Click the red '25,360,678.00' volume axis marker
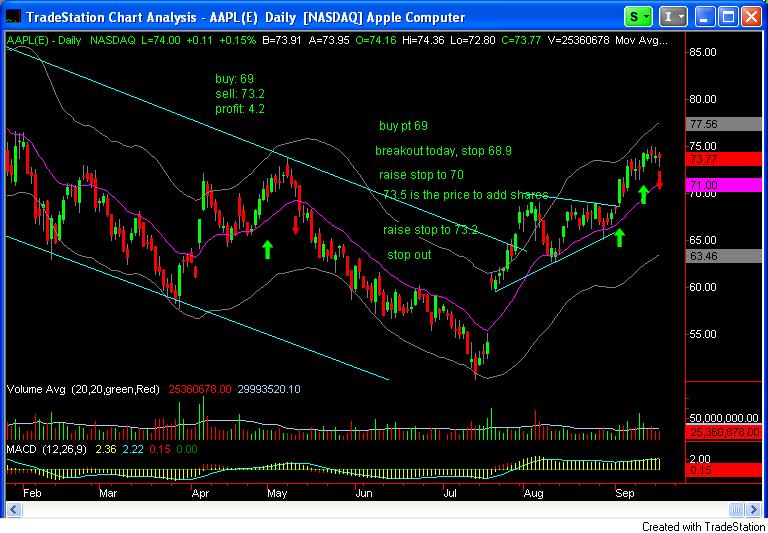Screen dimensions: 768x533 coord(726,432)
